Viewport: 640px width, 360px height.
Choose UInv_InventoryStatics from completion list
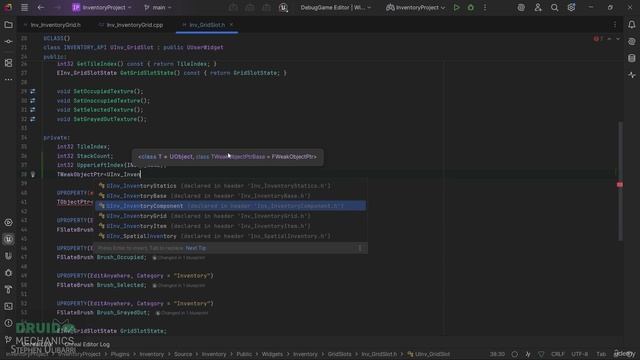231,186
